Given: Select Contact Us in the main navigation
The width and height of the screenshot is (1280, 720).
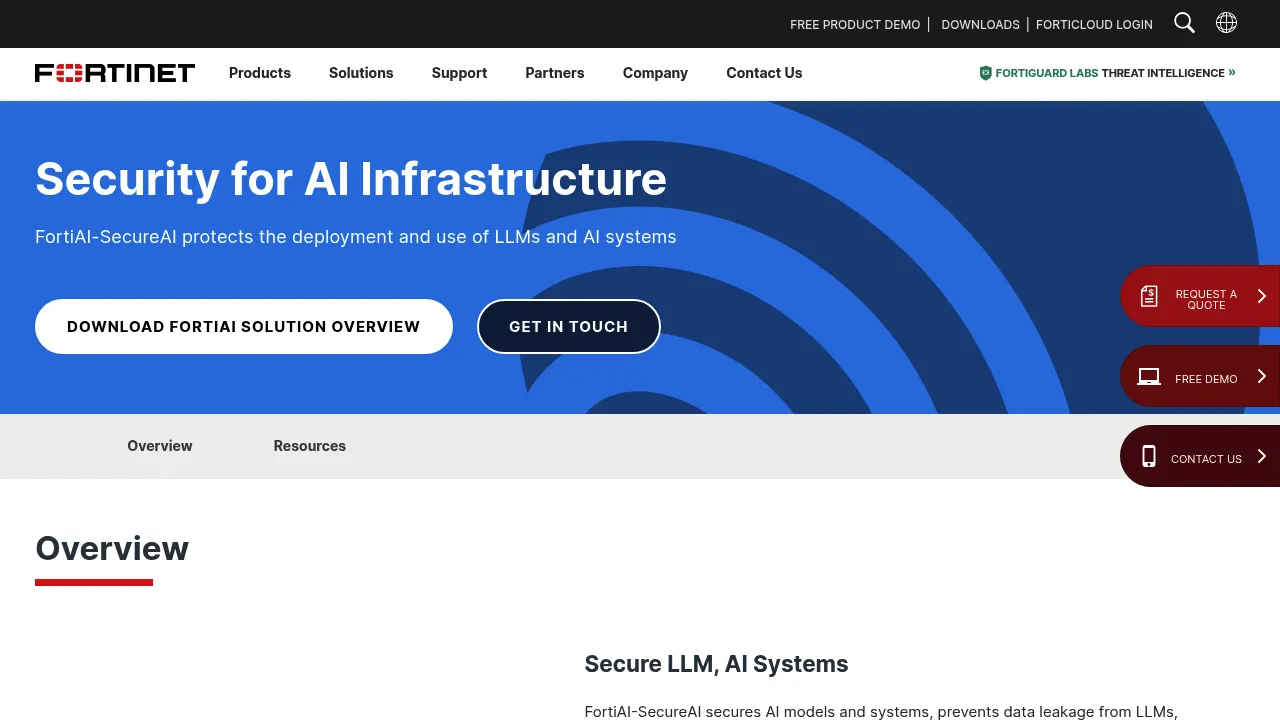Looking at the screenshot, I should coord(764,73).
